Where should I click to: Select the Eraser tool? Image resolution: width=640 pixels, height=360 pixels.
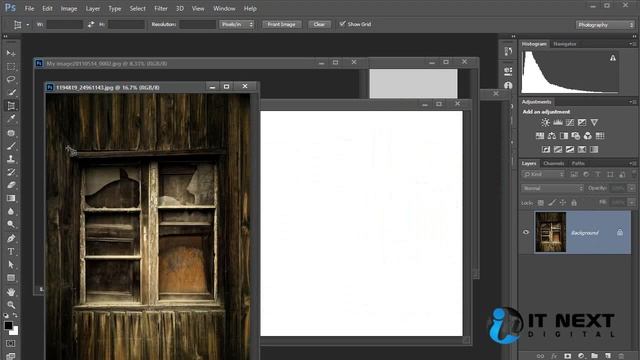pos(11,185)
